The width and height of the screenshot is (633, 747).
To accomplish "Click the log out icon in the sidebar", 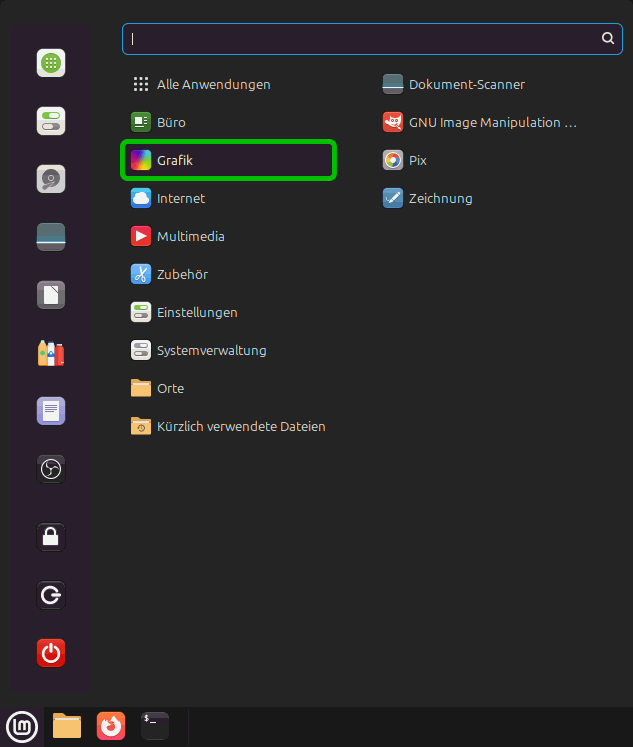I will coord(51,596).
